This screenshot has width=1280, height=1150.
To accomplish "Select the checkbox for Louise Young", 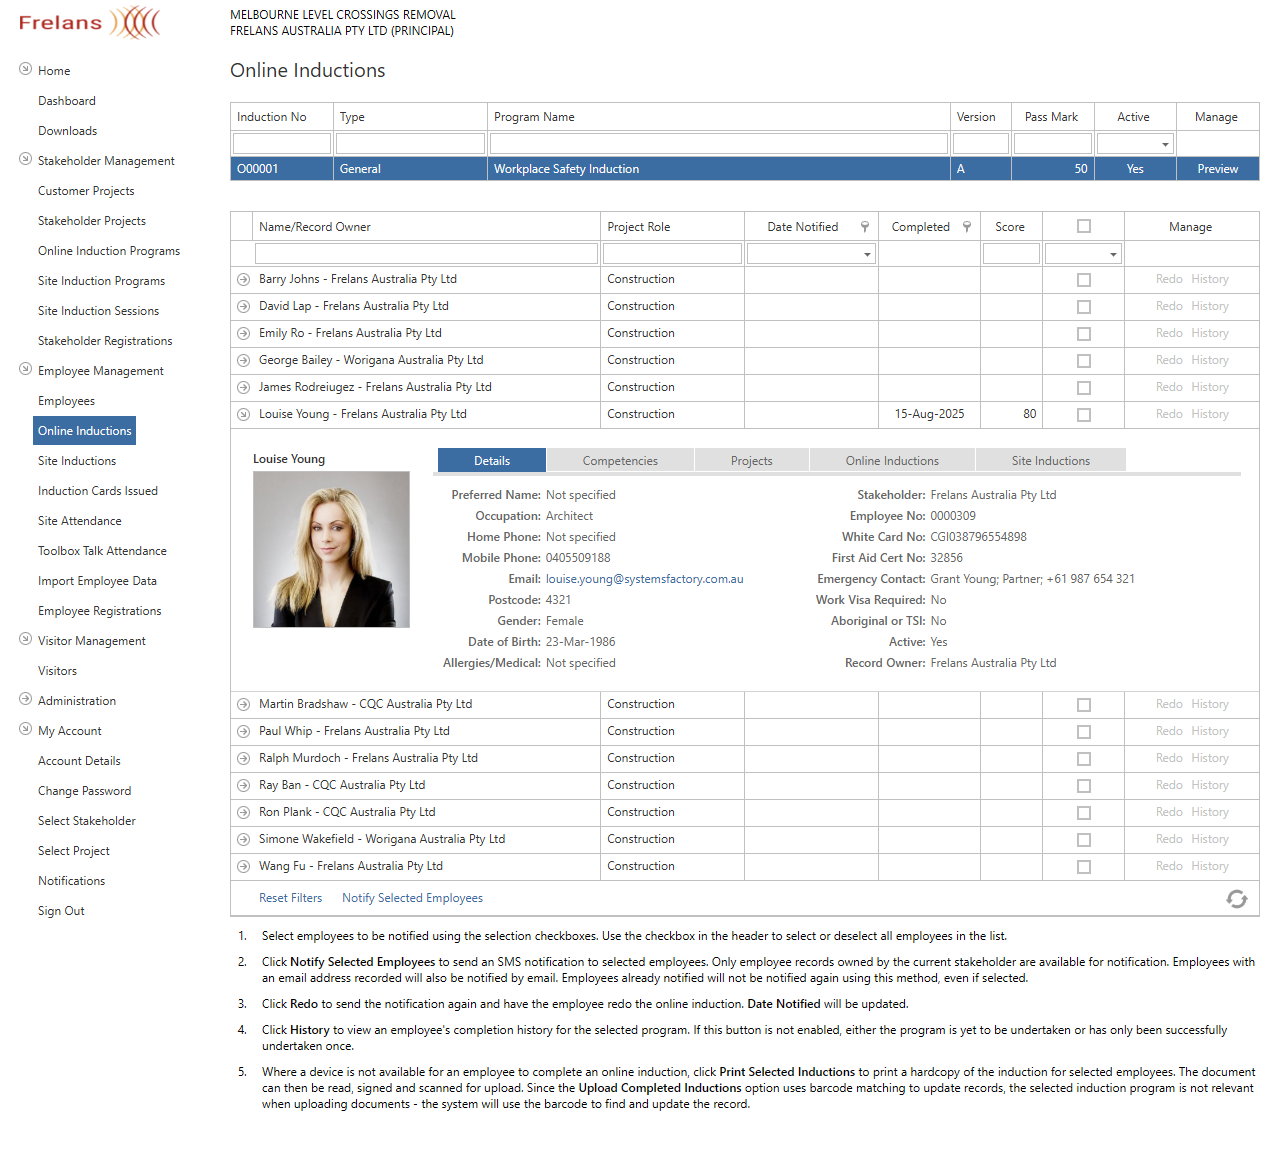I will (x=1083, y=414).
